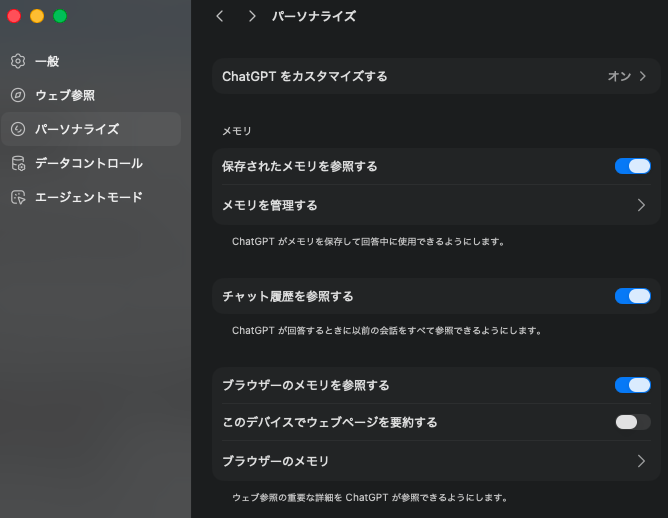
Task: Click the パーソナライズ sidebar icon
Action: click(17, 129)
